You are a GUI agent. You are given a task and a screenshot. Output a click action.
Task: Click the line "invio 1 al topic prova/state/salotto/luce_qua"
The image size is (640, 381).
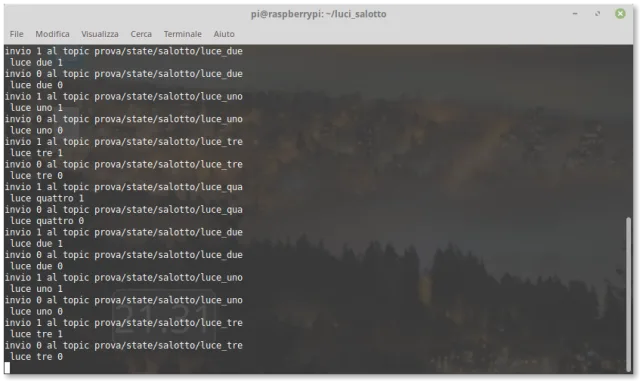[x=124, y=187]
